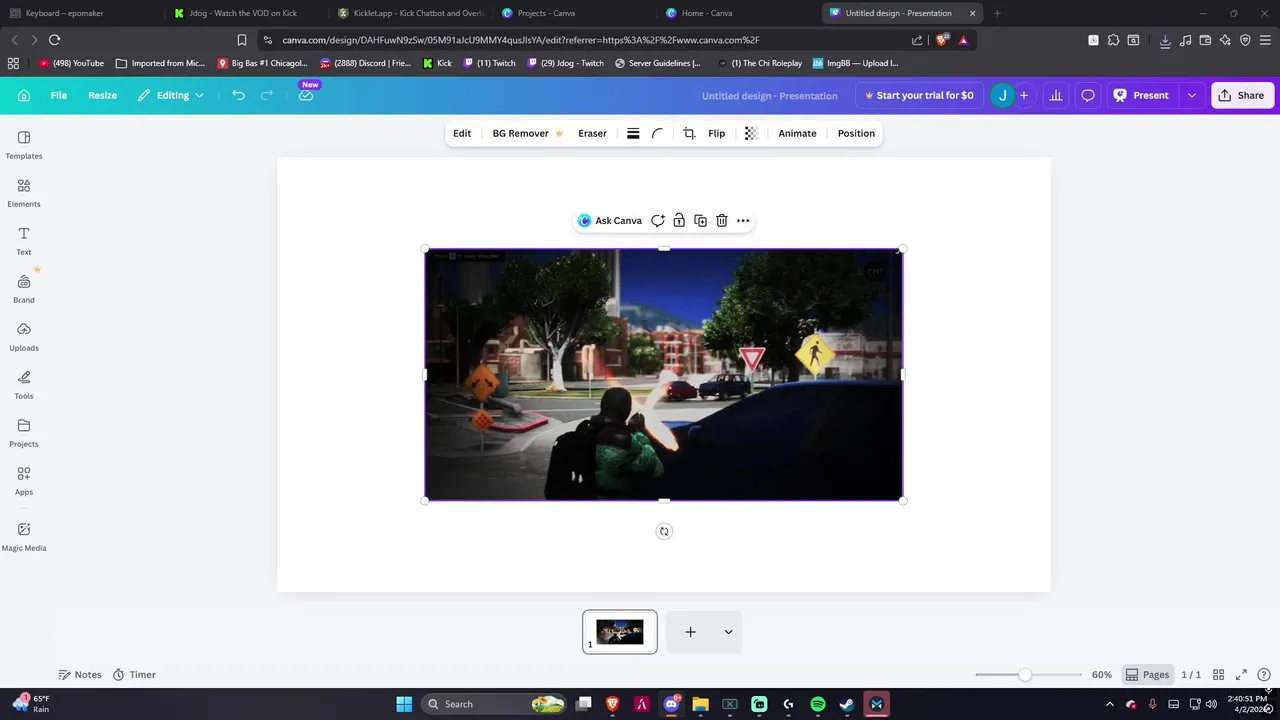Open the Text panel in the sidebar
The image size is (1280, 720).
(x=24, y=241)
